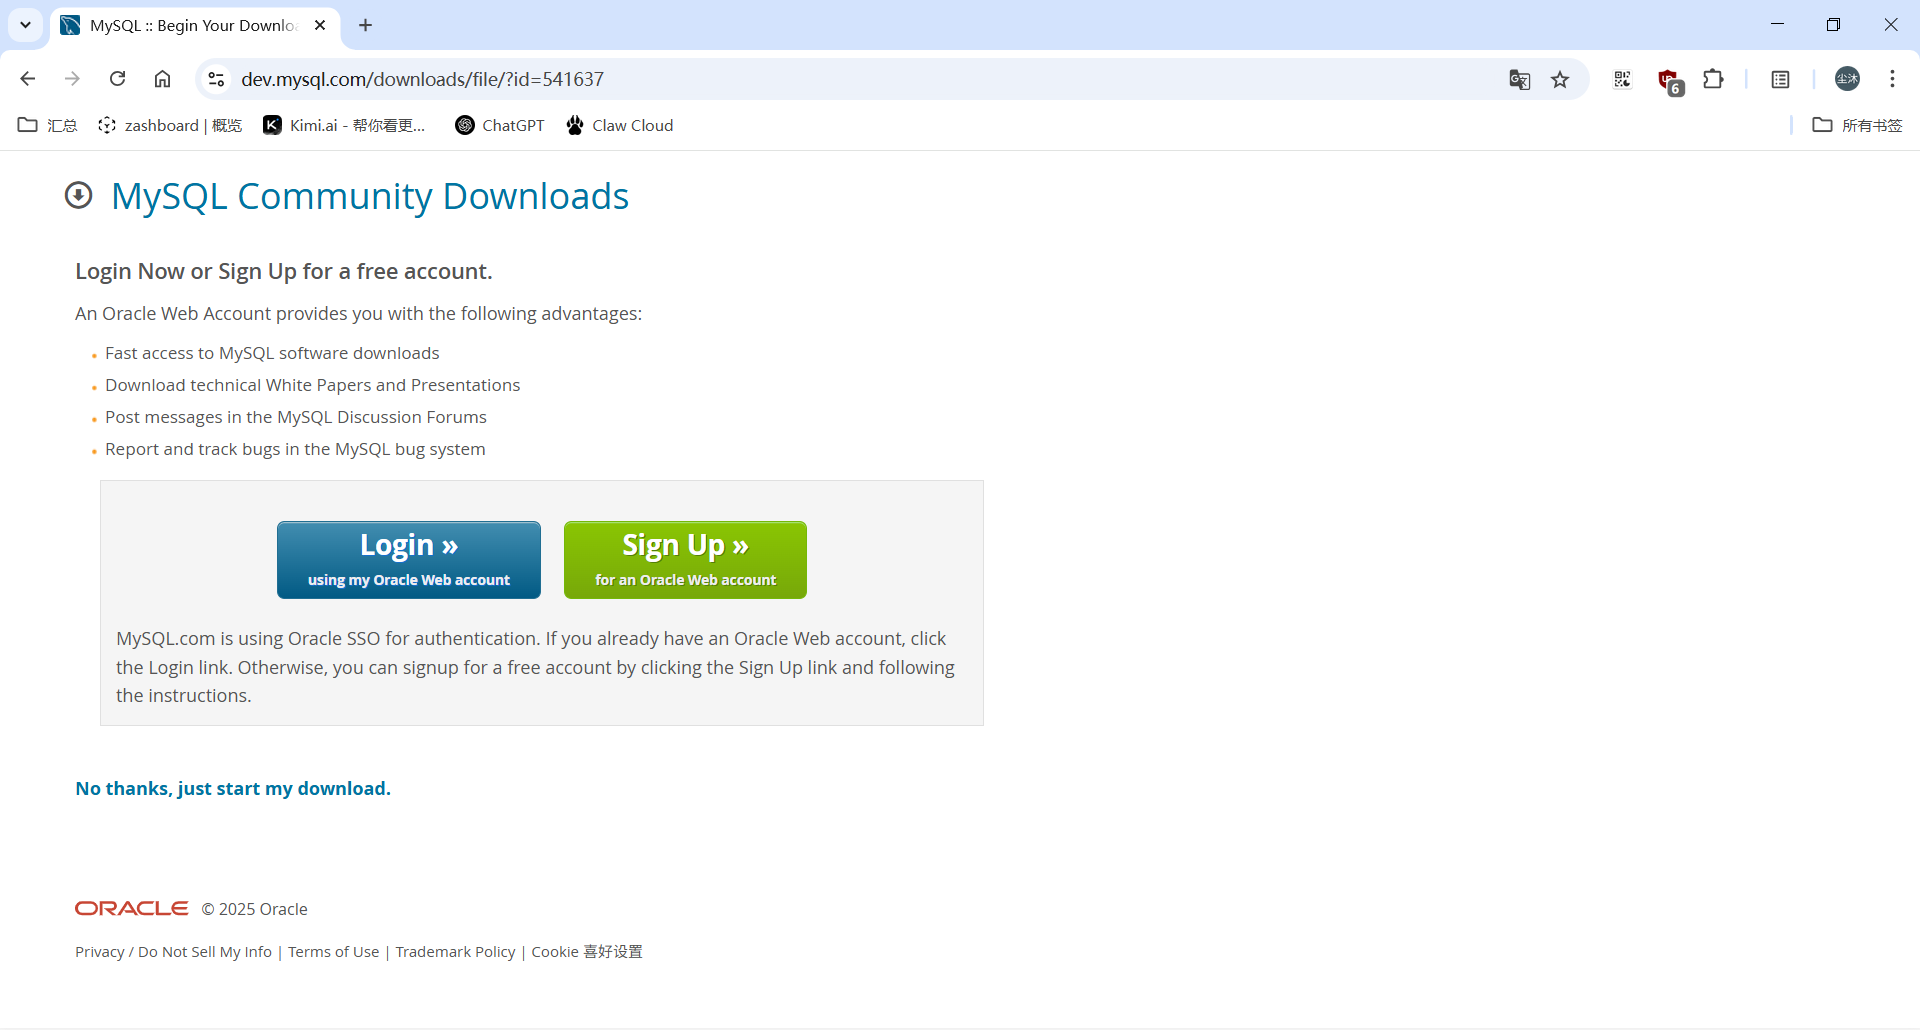
Task: Open the extensions puzzle icon
Action: (1713, 79)
